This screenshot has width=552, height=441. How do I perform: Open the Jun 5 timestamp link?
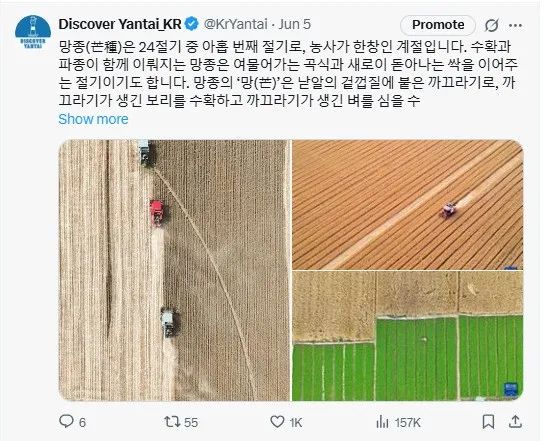click(x=295, y=24)
